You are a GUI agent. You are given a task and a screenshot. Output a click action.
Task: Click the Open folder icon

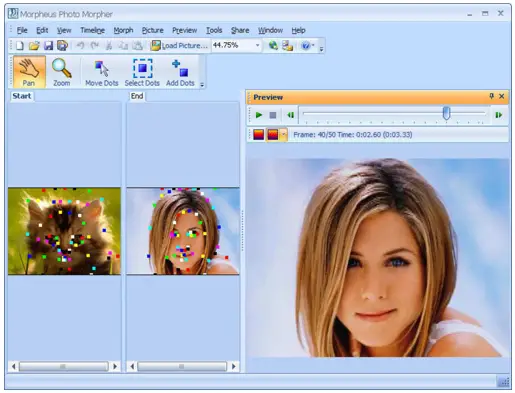34,45
